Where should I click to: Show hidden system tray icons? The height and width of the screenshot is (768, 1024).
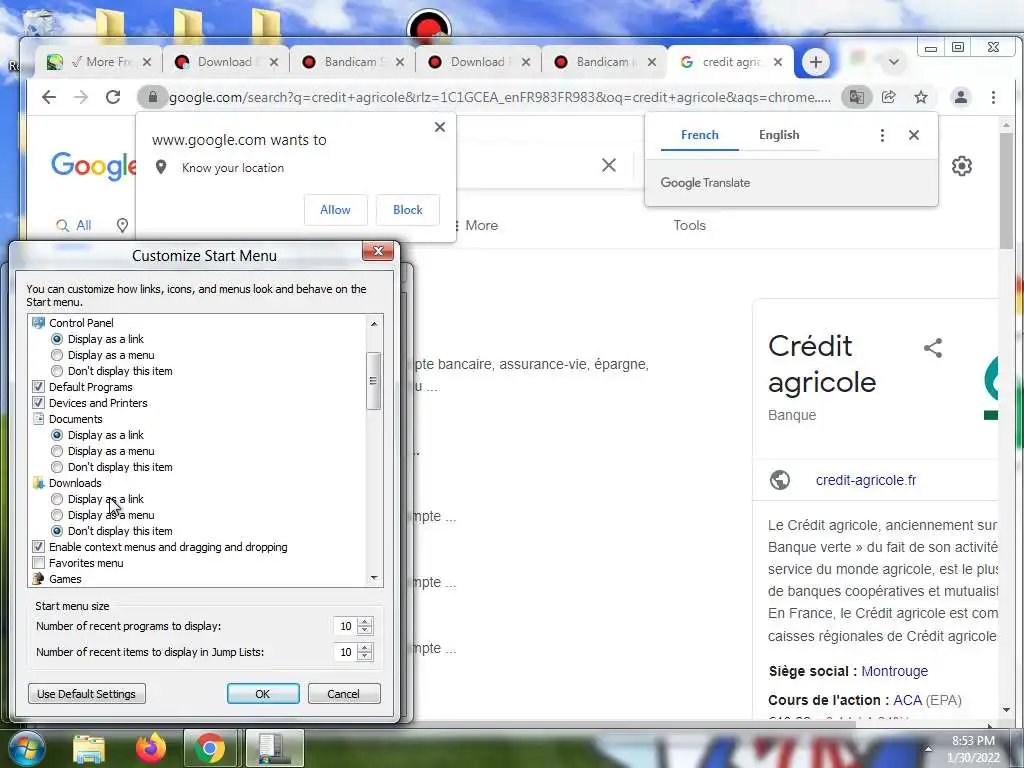[928, 749]
